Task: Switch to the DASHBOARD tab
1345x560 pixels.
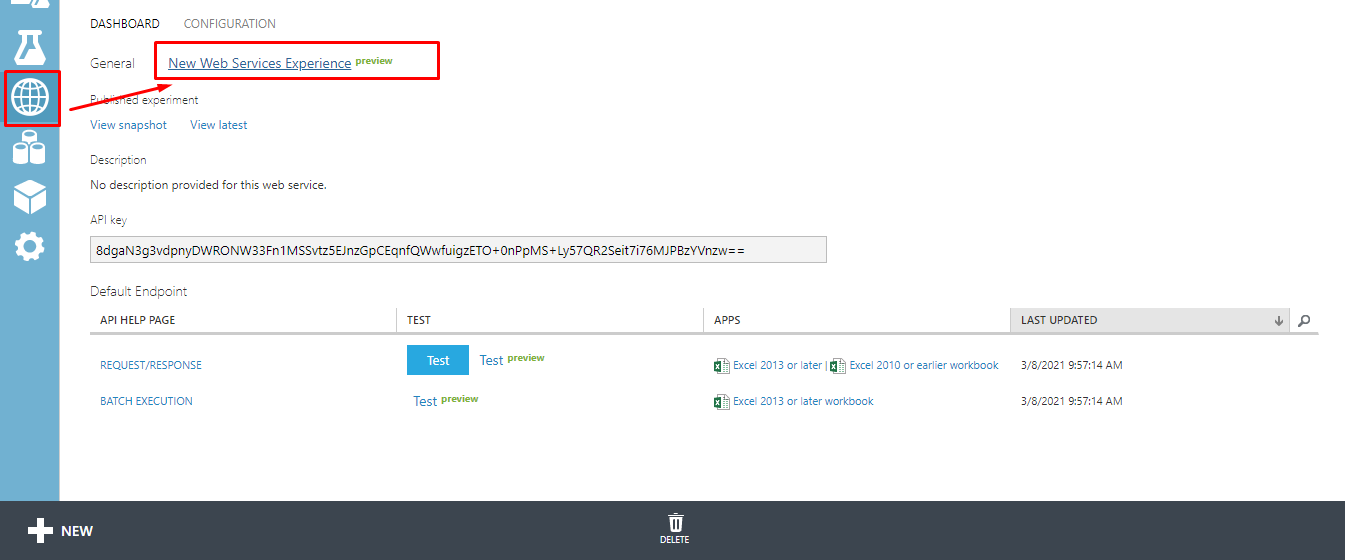Action: [x=125, y=24]
